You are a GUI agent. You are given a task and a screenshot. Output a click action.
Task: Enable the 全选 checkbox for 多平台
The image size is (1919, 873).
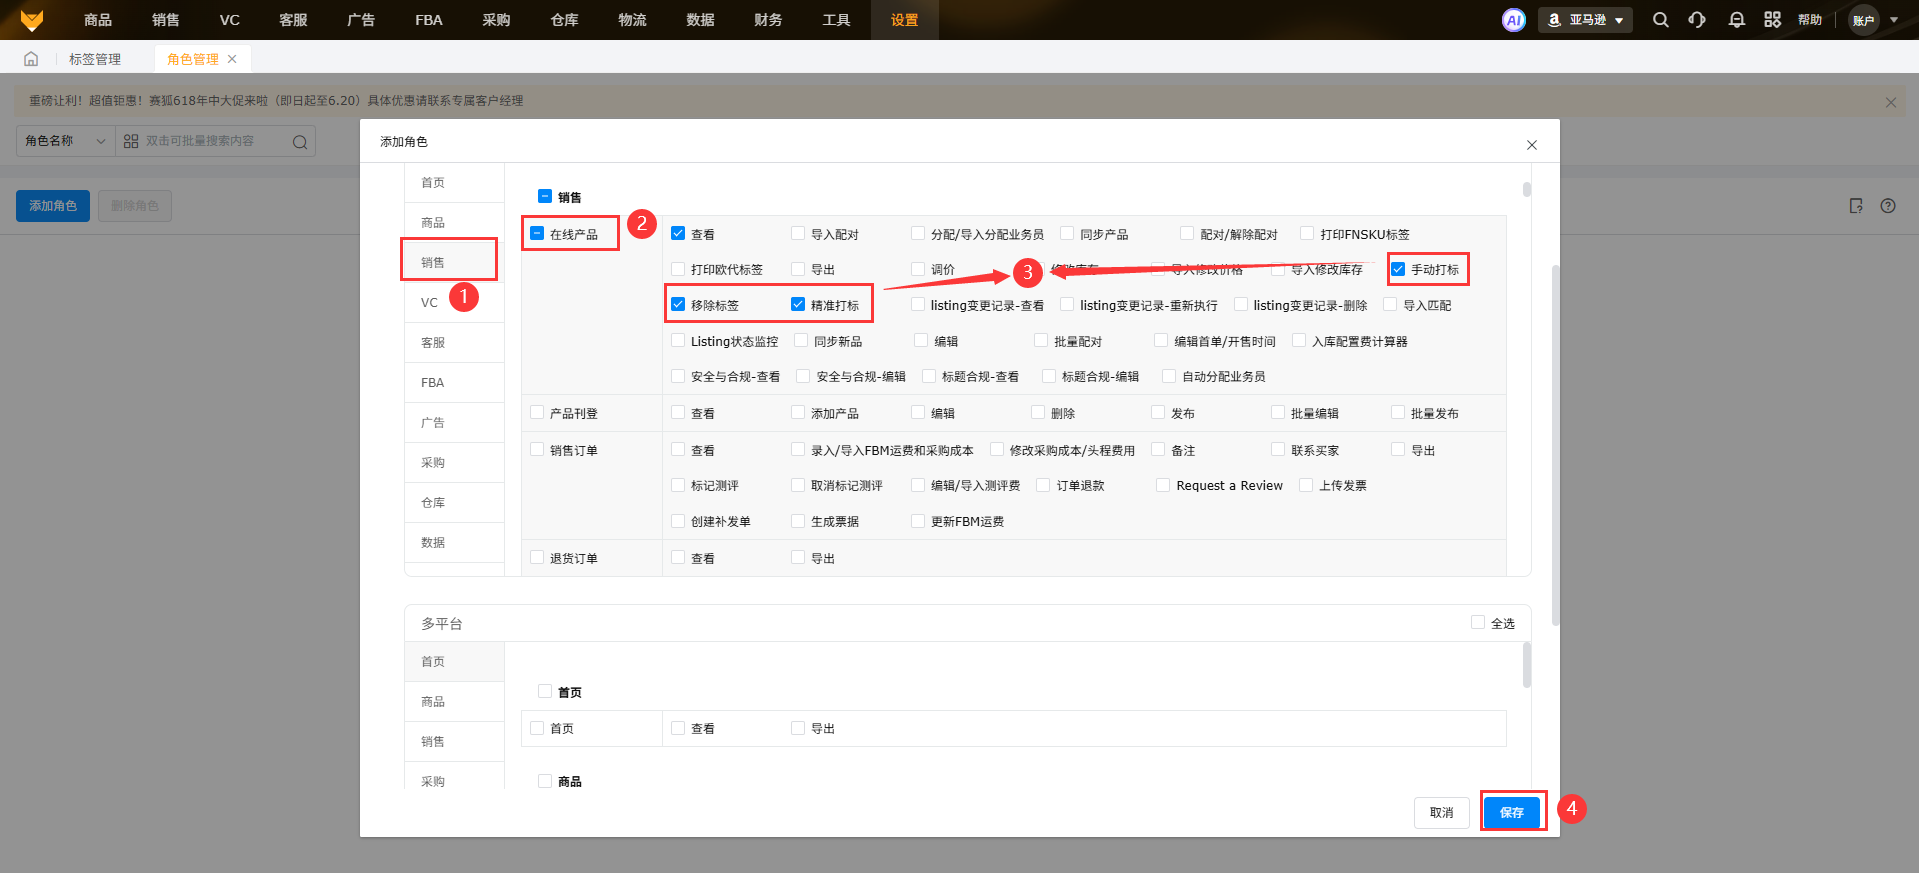[1477, 623]
